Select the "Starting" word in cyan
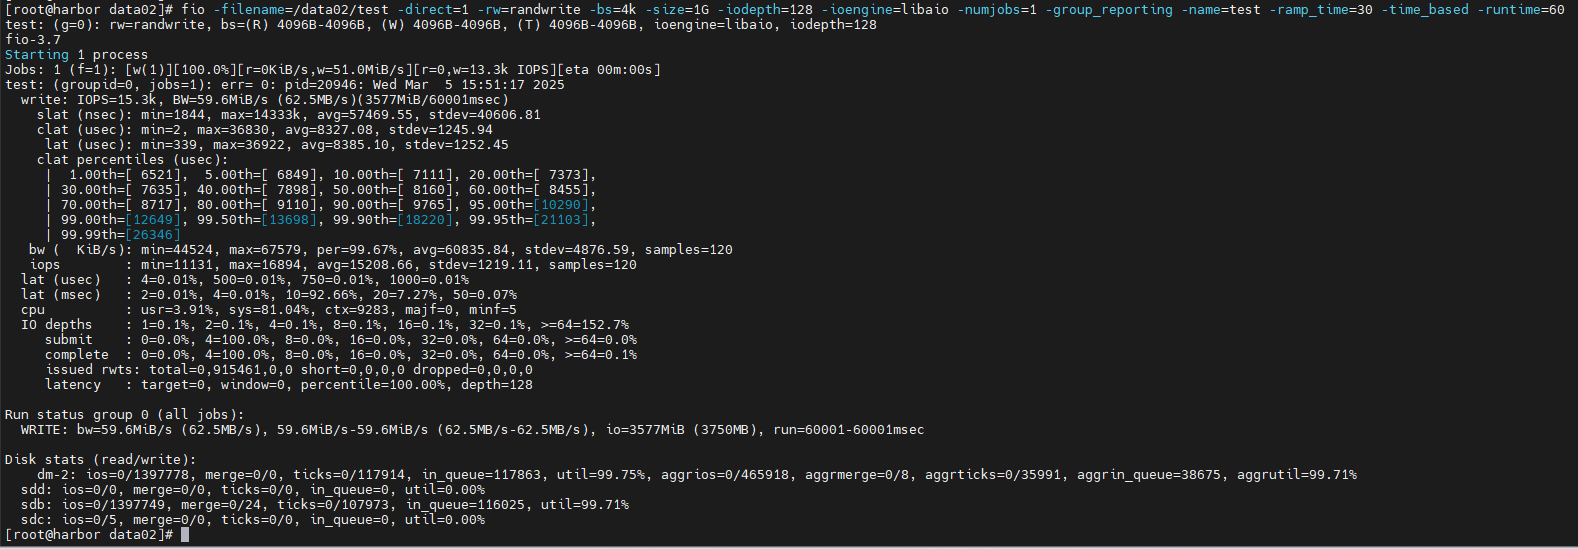The width and height of the screenshot is (1578, 549). point(37,55)
